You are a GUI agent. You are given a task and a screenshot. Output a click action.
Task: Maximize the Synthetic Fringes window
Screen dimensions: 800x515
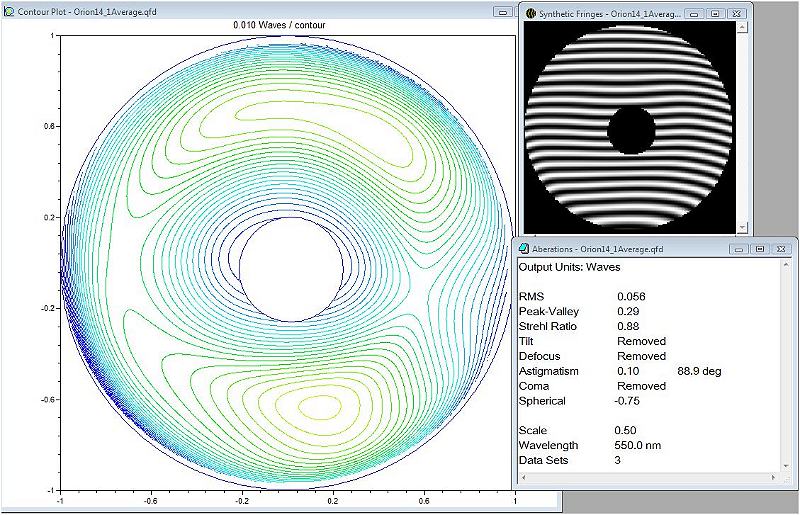coord(715,14)
